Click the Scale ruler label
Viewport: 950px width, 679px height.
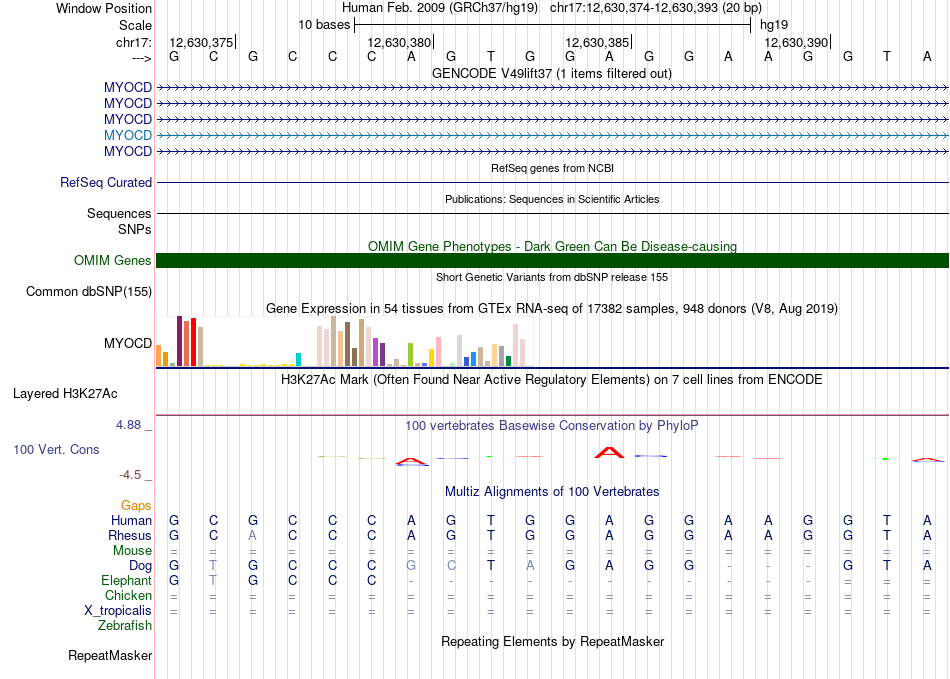pyautogui.click(x=135, y=25)
